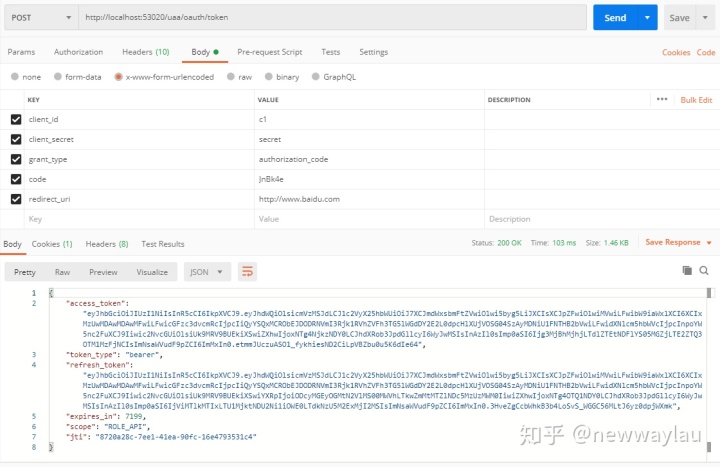Switch to the Params tab

[21, 52]
